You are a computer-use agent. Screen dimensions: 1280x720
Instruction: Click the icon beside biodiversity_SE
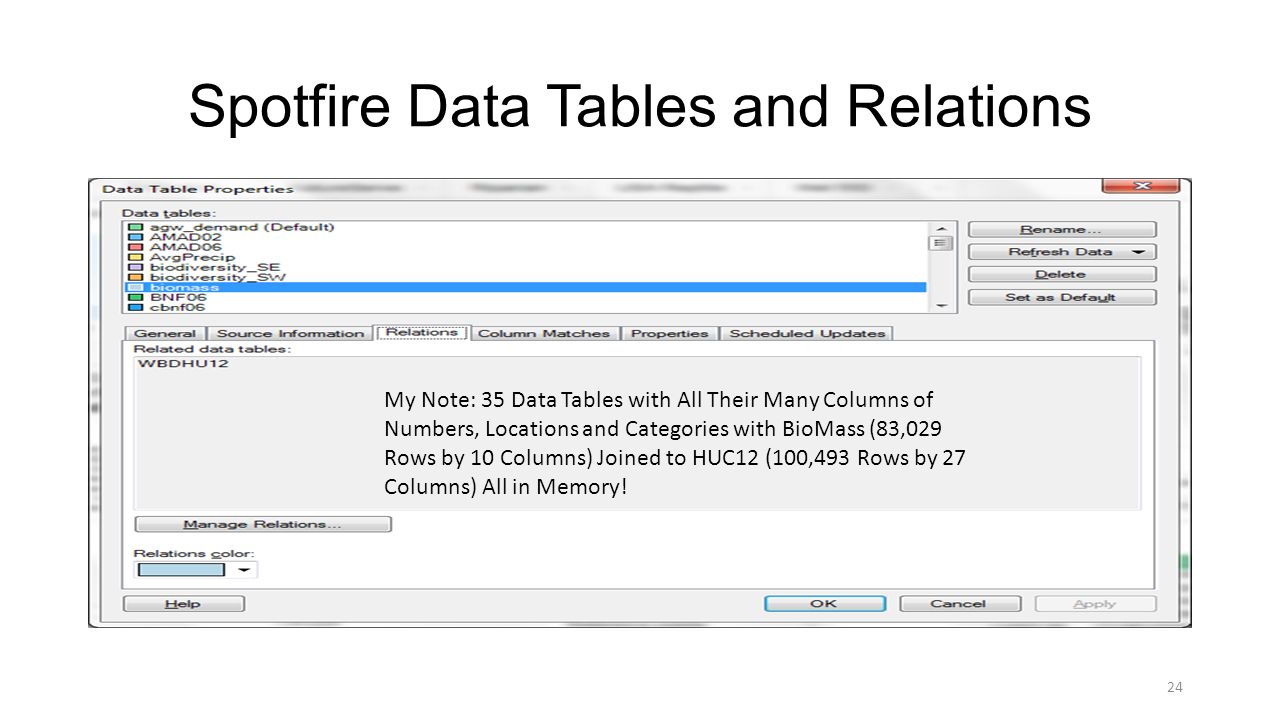tap(135, 267)
